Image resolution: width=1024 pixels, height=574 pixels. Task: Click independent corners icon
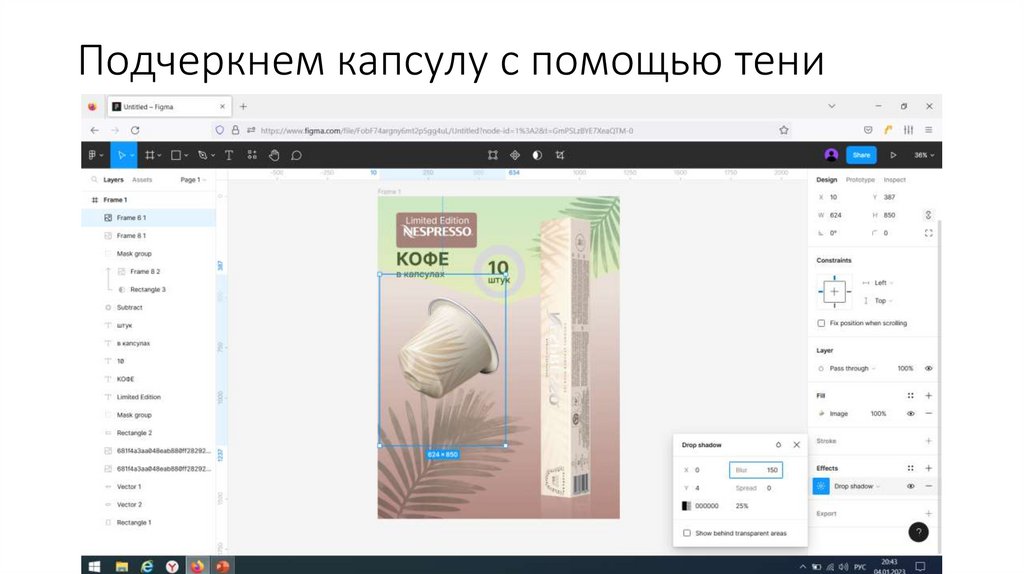[x=928, y=233]
